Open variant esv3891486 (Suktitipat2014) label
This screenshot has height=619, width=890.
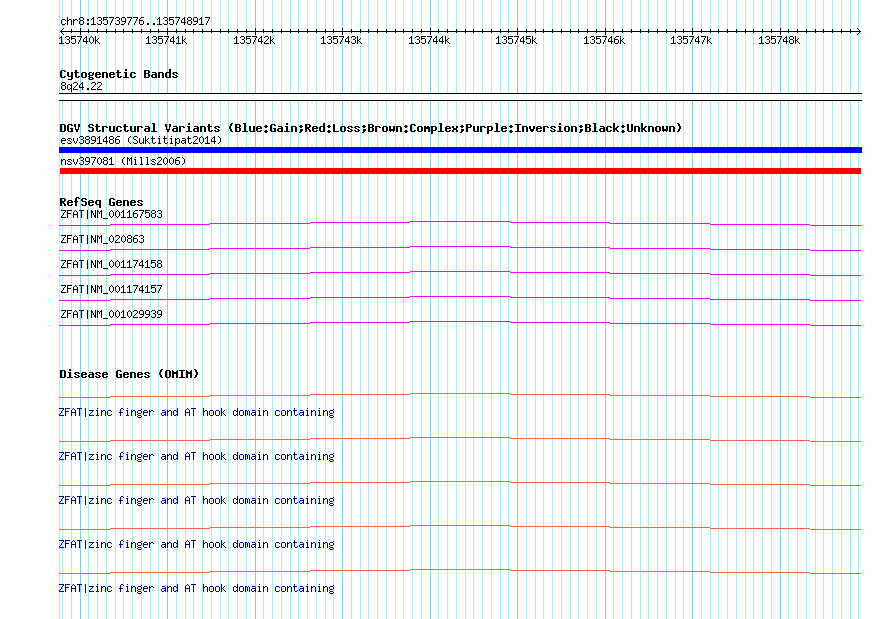(141, 140)
